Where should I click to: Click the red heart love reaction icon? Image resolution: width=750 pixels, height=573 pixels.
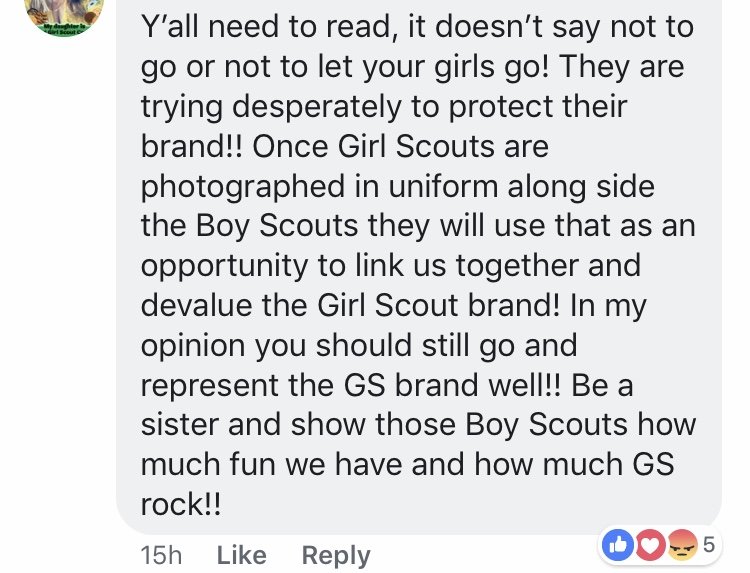(650, 545)
